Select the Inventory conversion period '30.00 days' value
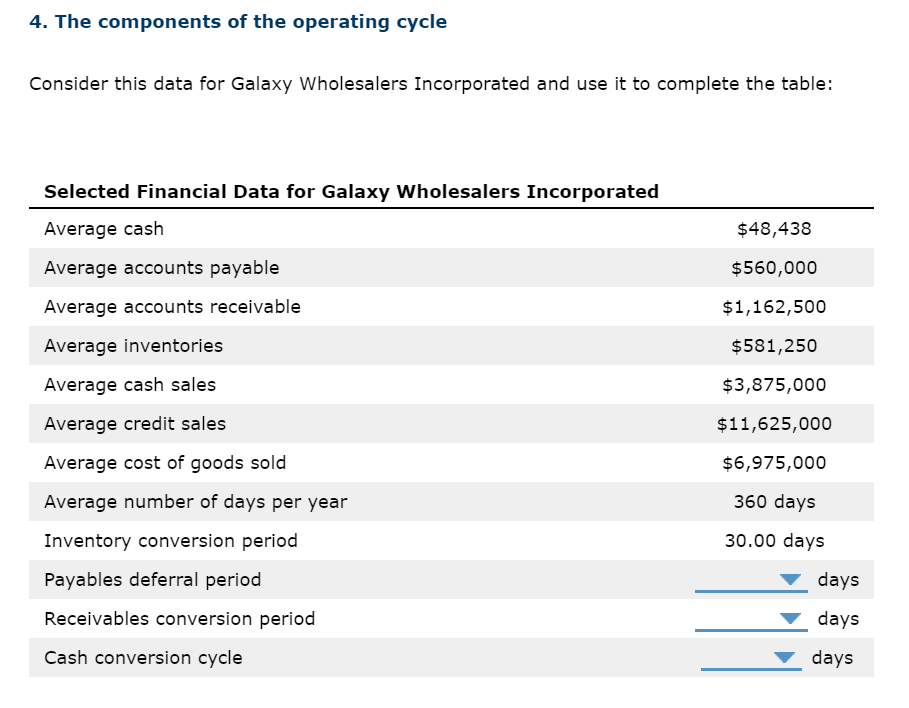The width and height of the screenshot is (909, 708). pyautogui.click(x=775, y=540)
